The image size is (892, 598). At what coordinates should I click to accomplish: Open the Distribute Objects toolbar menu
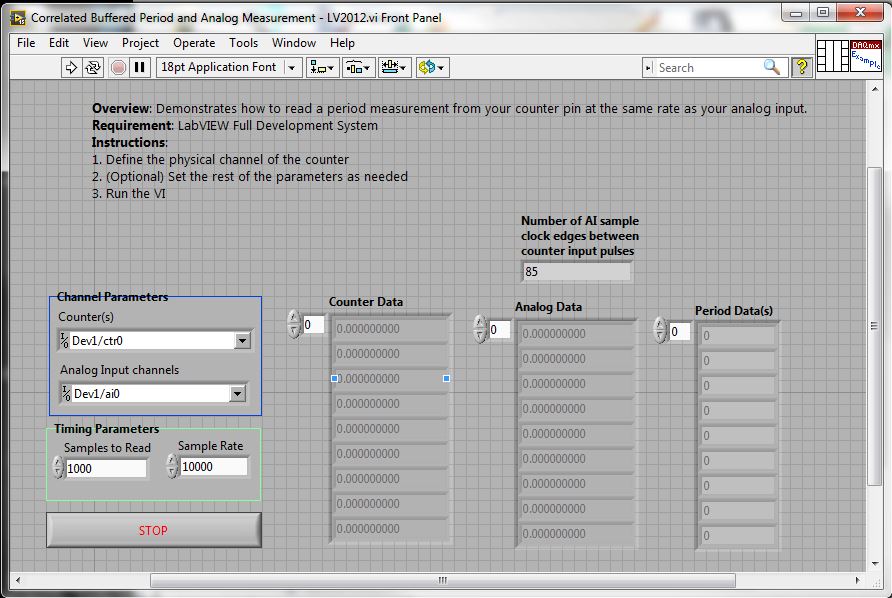(358, 68)
